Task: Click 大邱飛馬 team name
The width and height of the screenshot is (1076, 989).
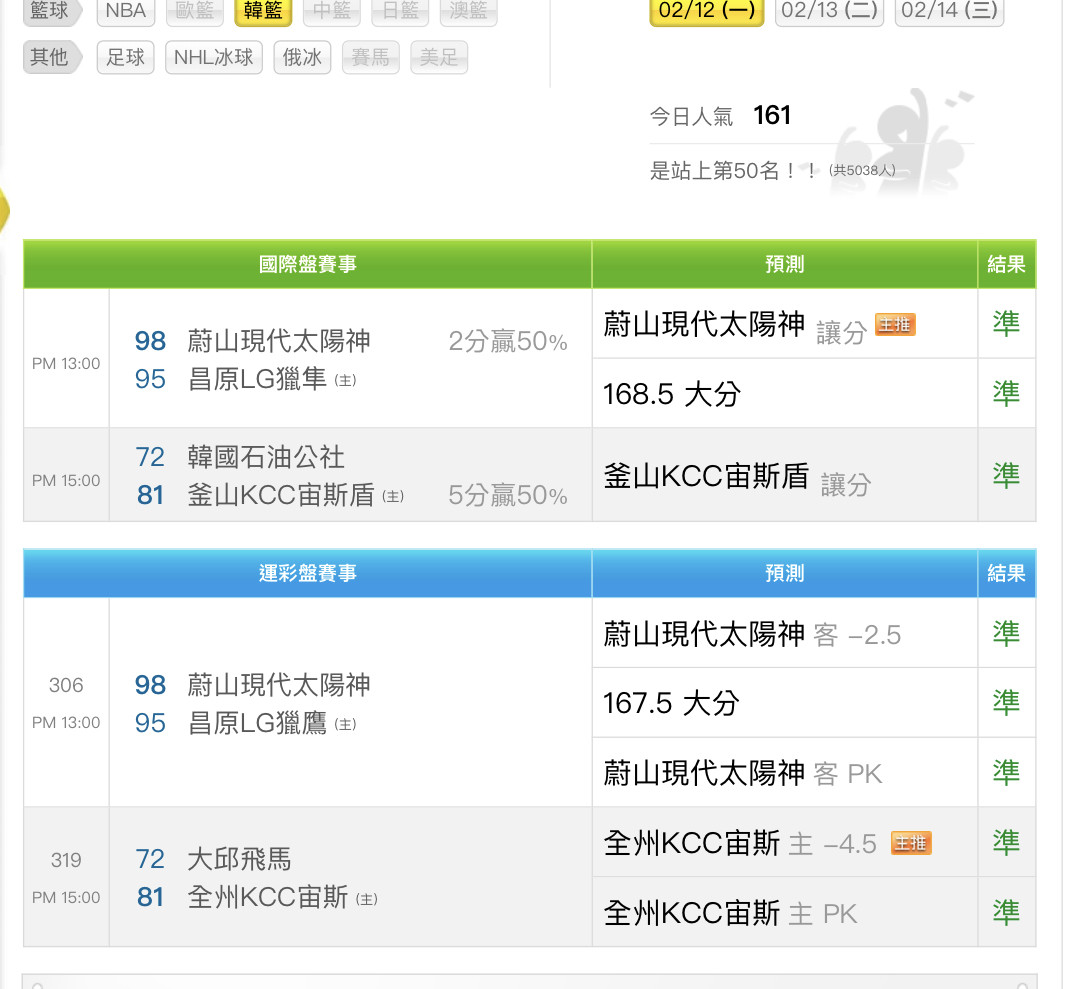Action: pyautogui.click(x=239, y=859)
